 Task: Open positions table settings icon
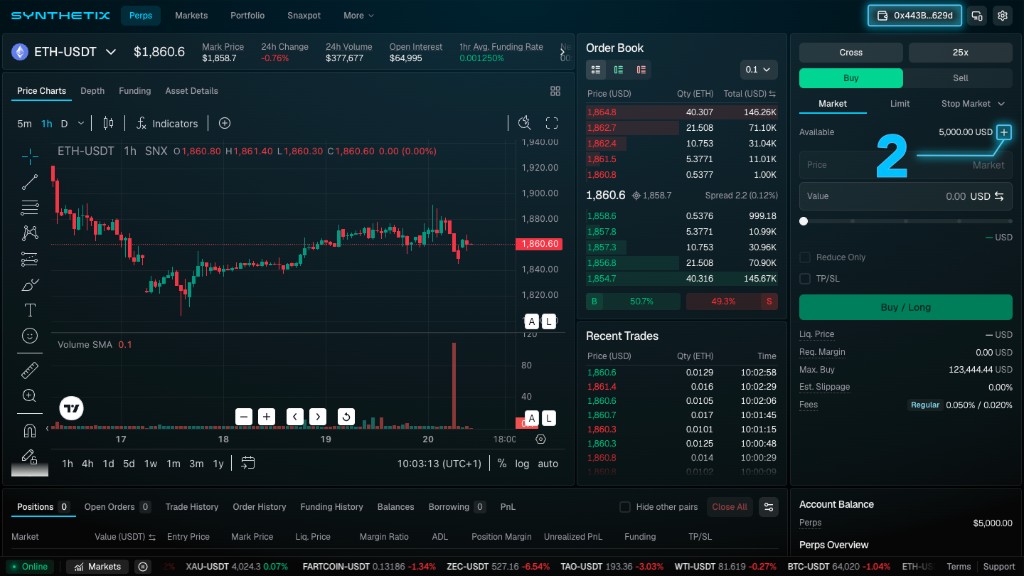click(769, 507)
